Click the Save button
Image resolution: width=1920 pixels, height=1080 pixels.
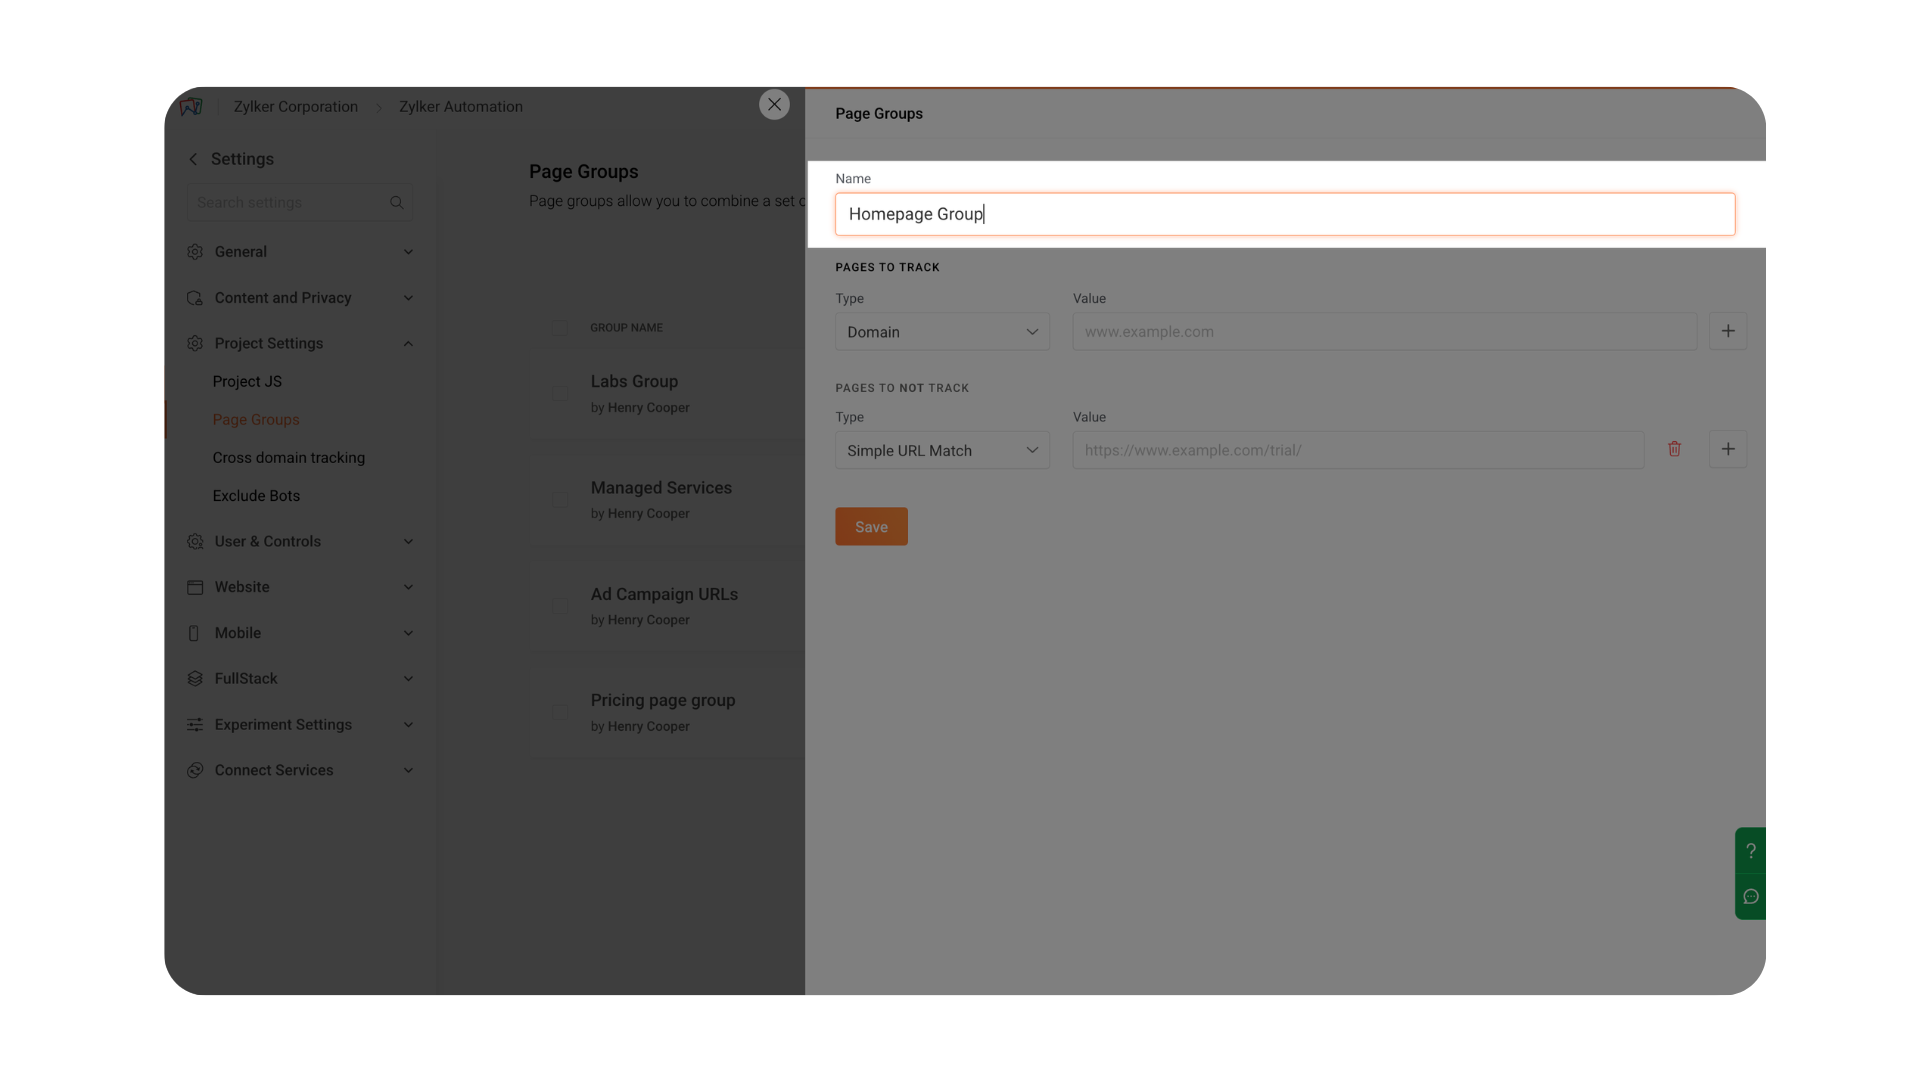click(871, 527)
